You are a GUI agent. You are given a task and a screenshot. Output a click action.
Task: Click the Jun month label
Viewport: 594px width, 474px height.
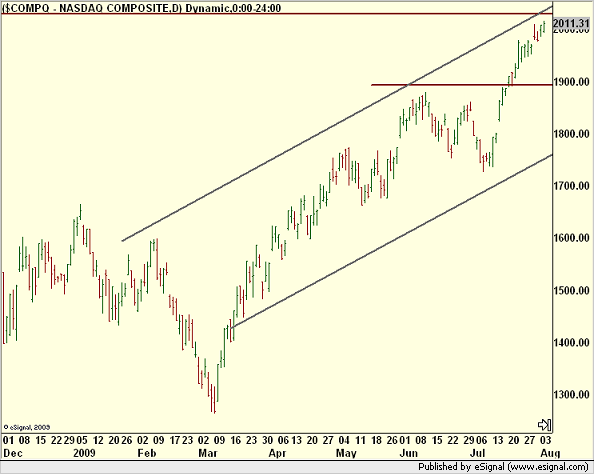click(x=409, y=453)
